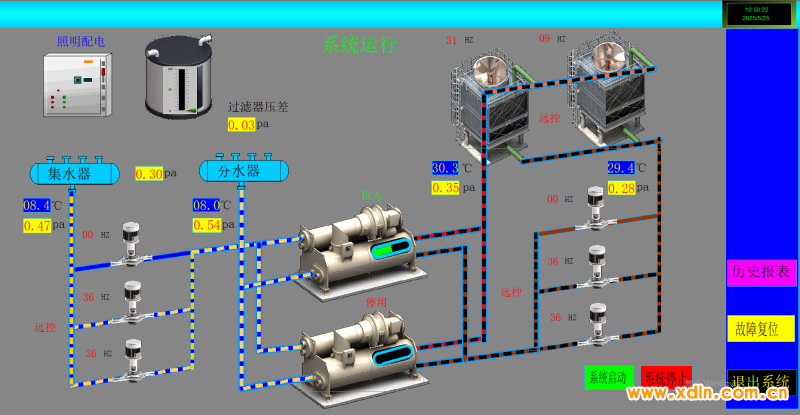Click the date and time display

pyautogui.click(x=756, y=13)
